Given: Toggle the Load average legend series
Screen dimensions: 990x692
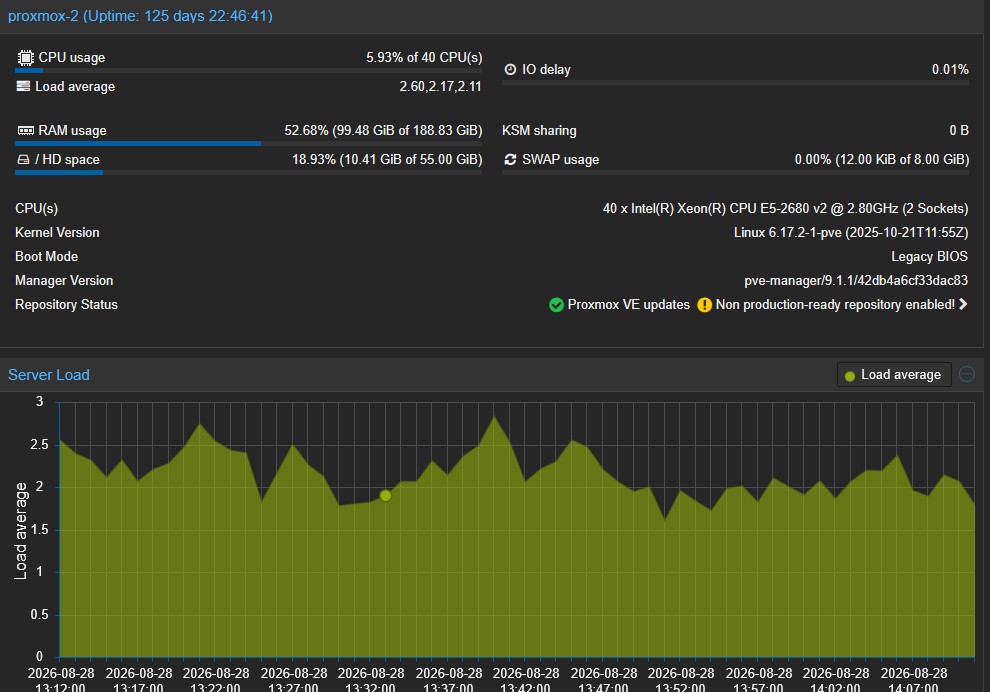Looking at the screenshot, I should tap(893, 375).
